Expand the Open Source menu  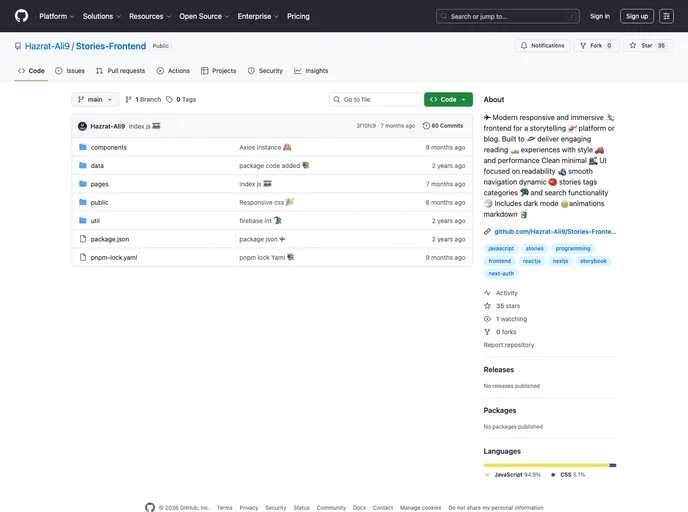(x=204, y=16)
